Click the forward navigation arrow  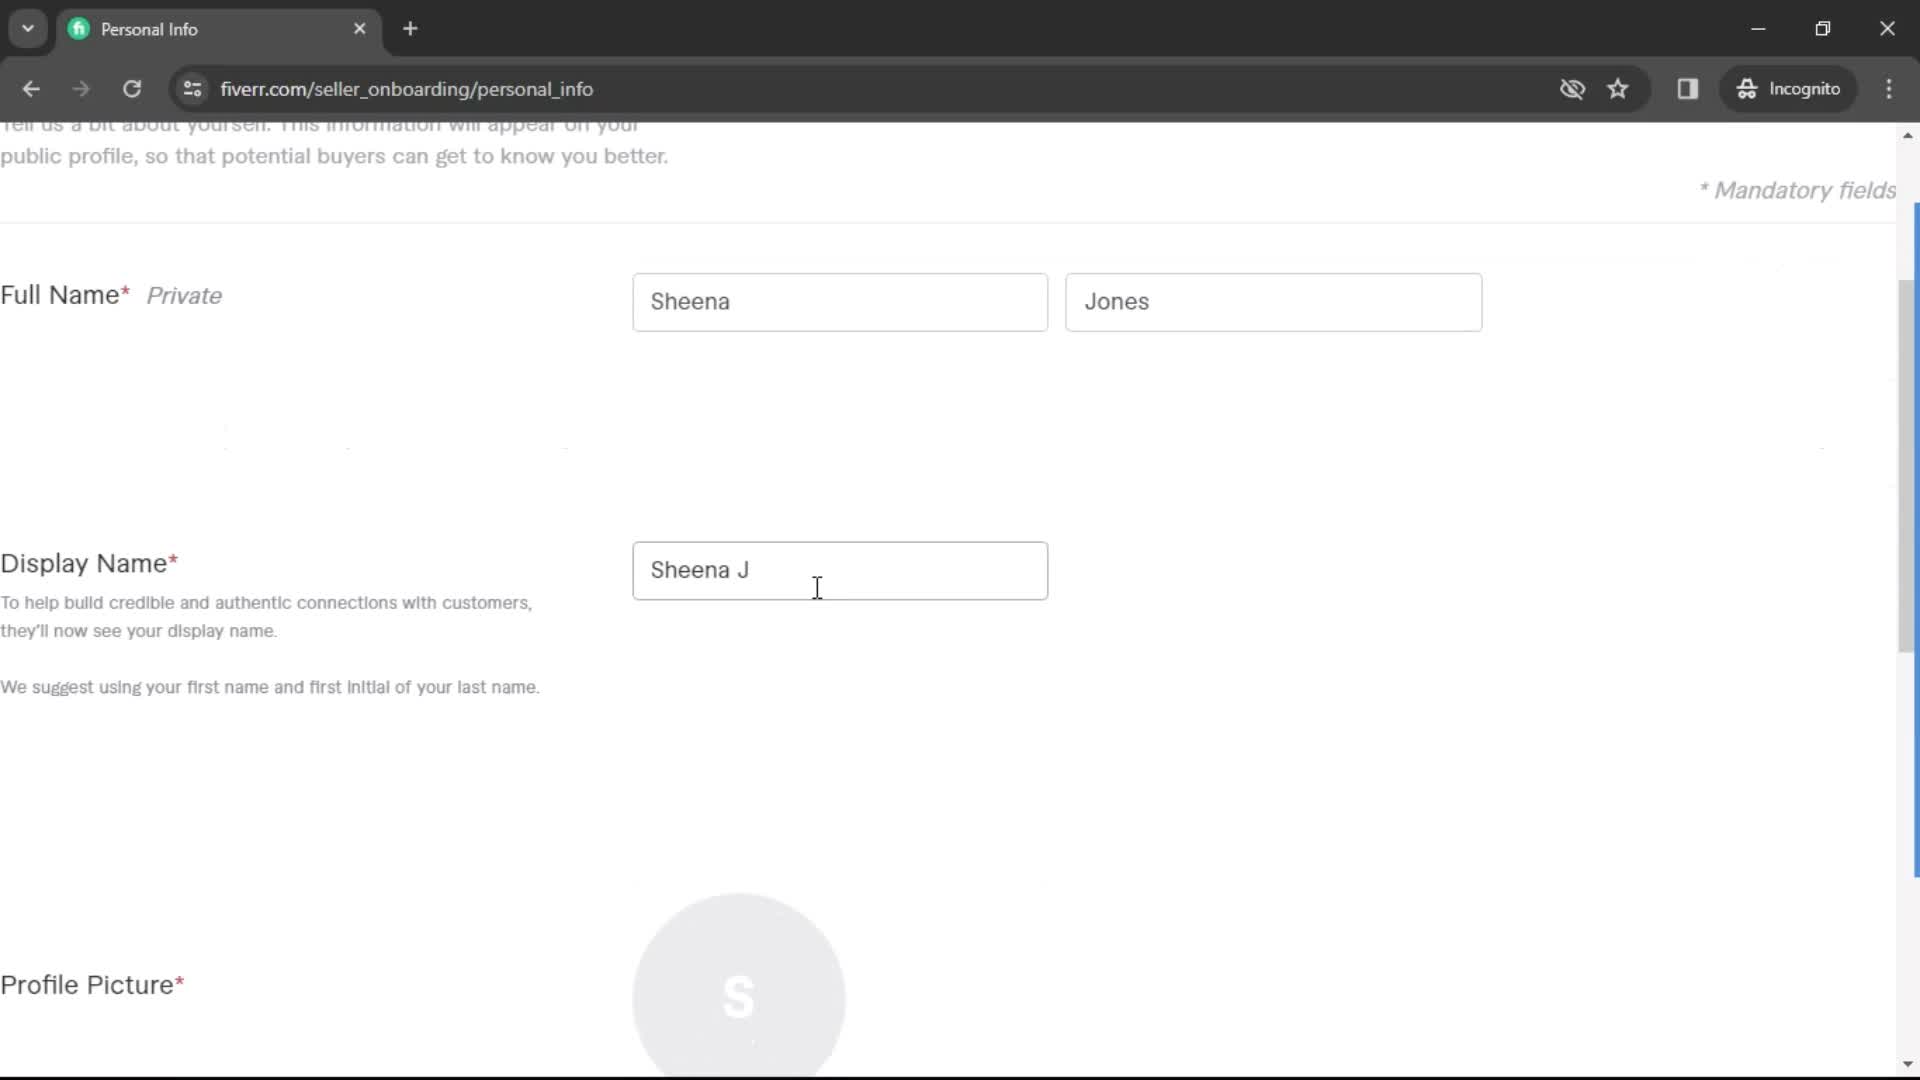tap(80, 88)
